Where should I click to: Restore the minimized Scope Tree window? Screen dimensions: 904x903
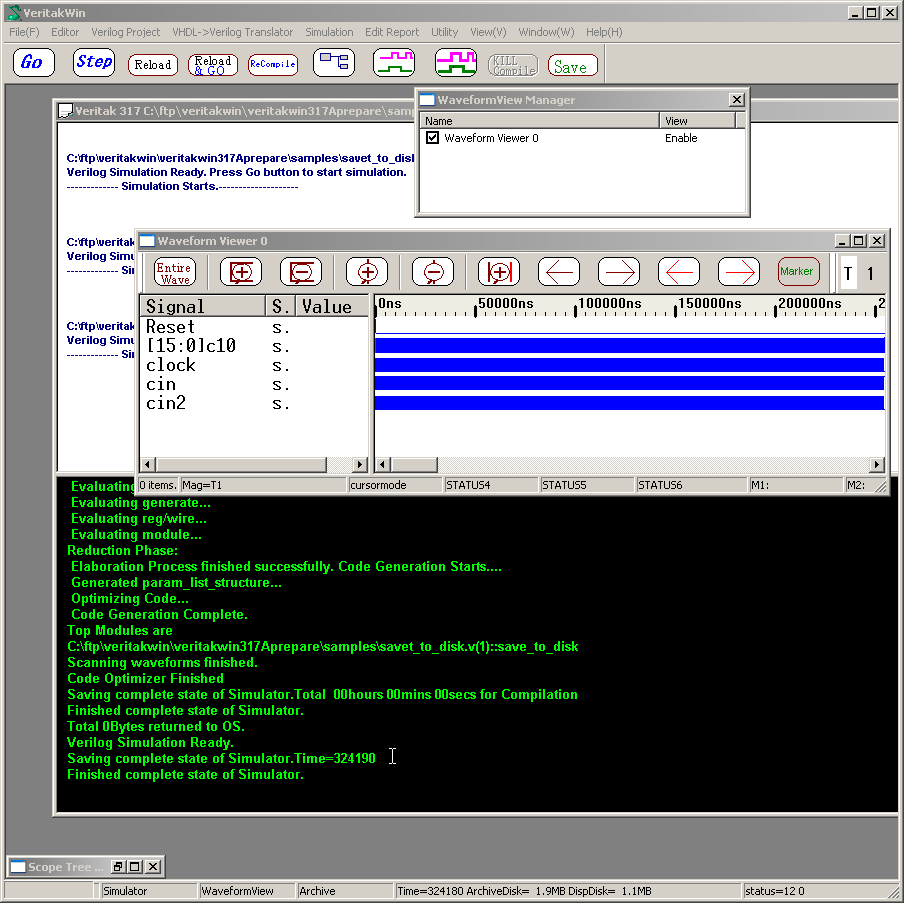[x=118, y=867]
